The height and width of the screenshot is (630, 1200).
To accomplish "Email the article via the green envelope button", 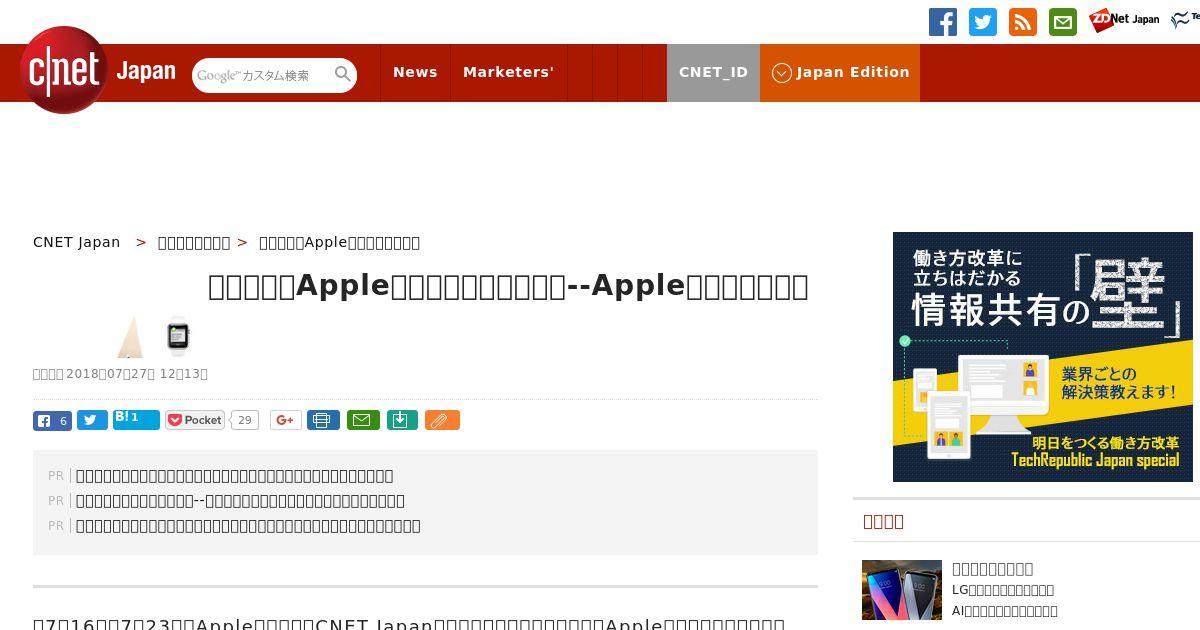I will click(363, 420).
